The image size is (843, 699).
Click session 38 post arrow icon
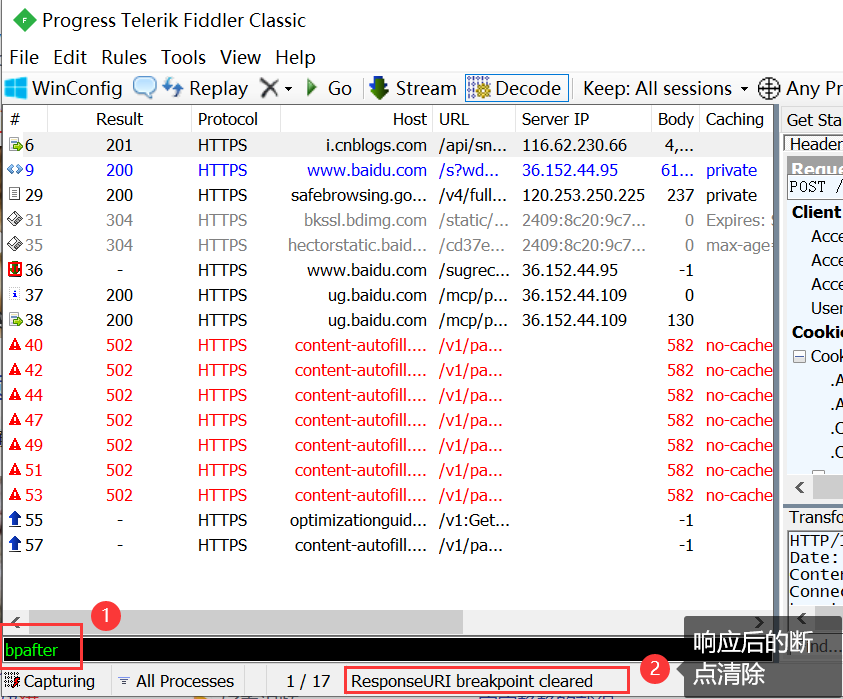click(16, 319)
